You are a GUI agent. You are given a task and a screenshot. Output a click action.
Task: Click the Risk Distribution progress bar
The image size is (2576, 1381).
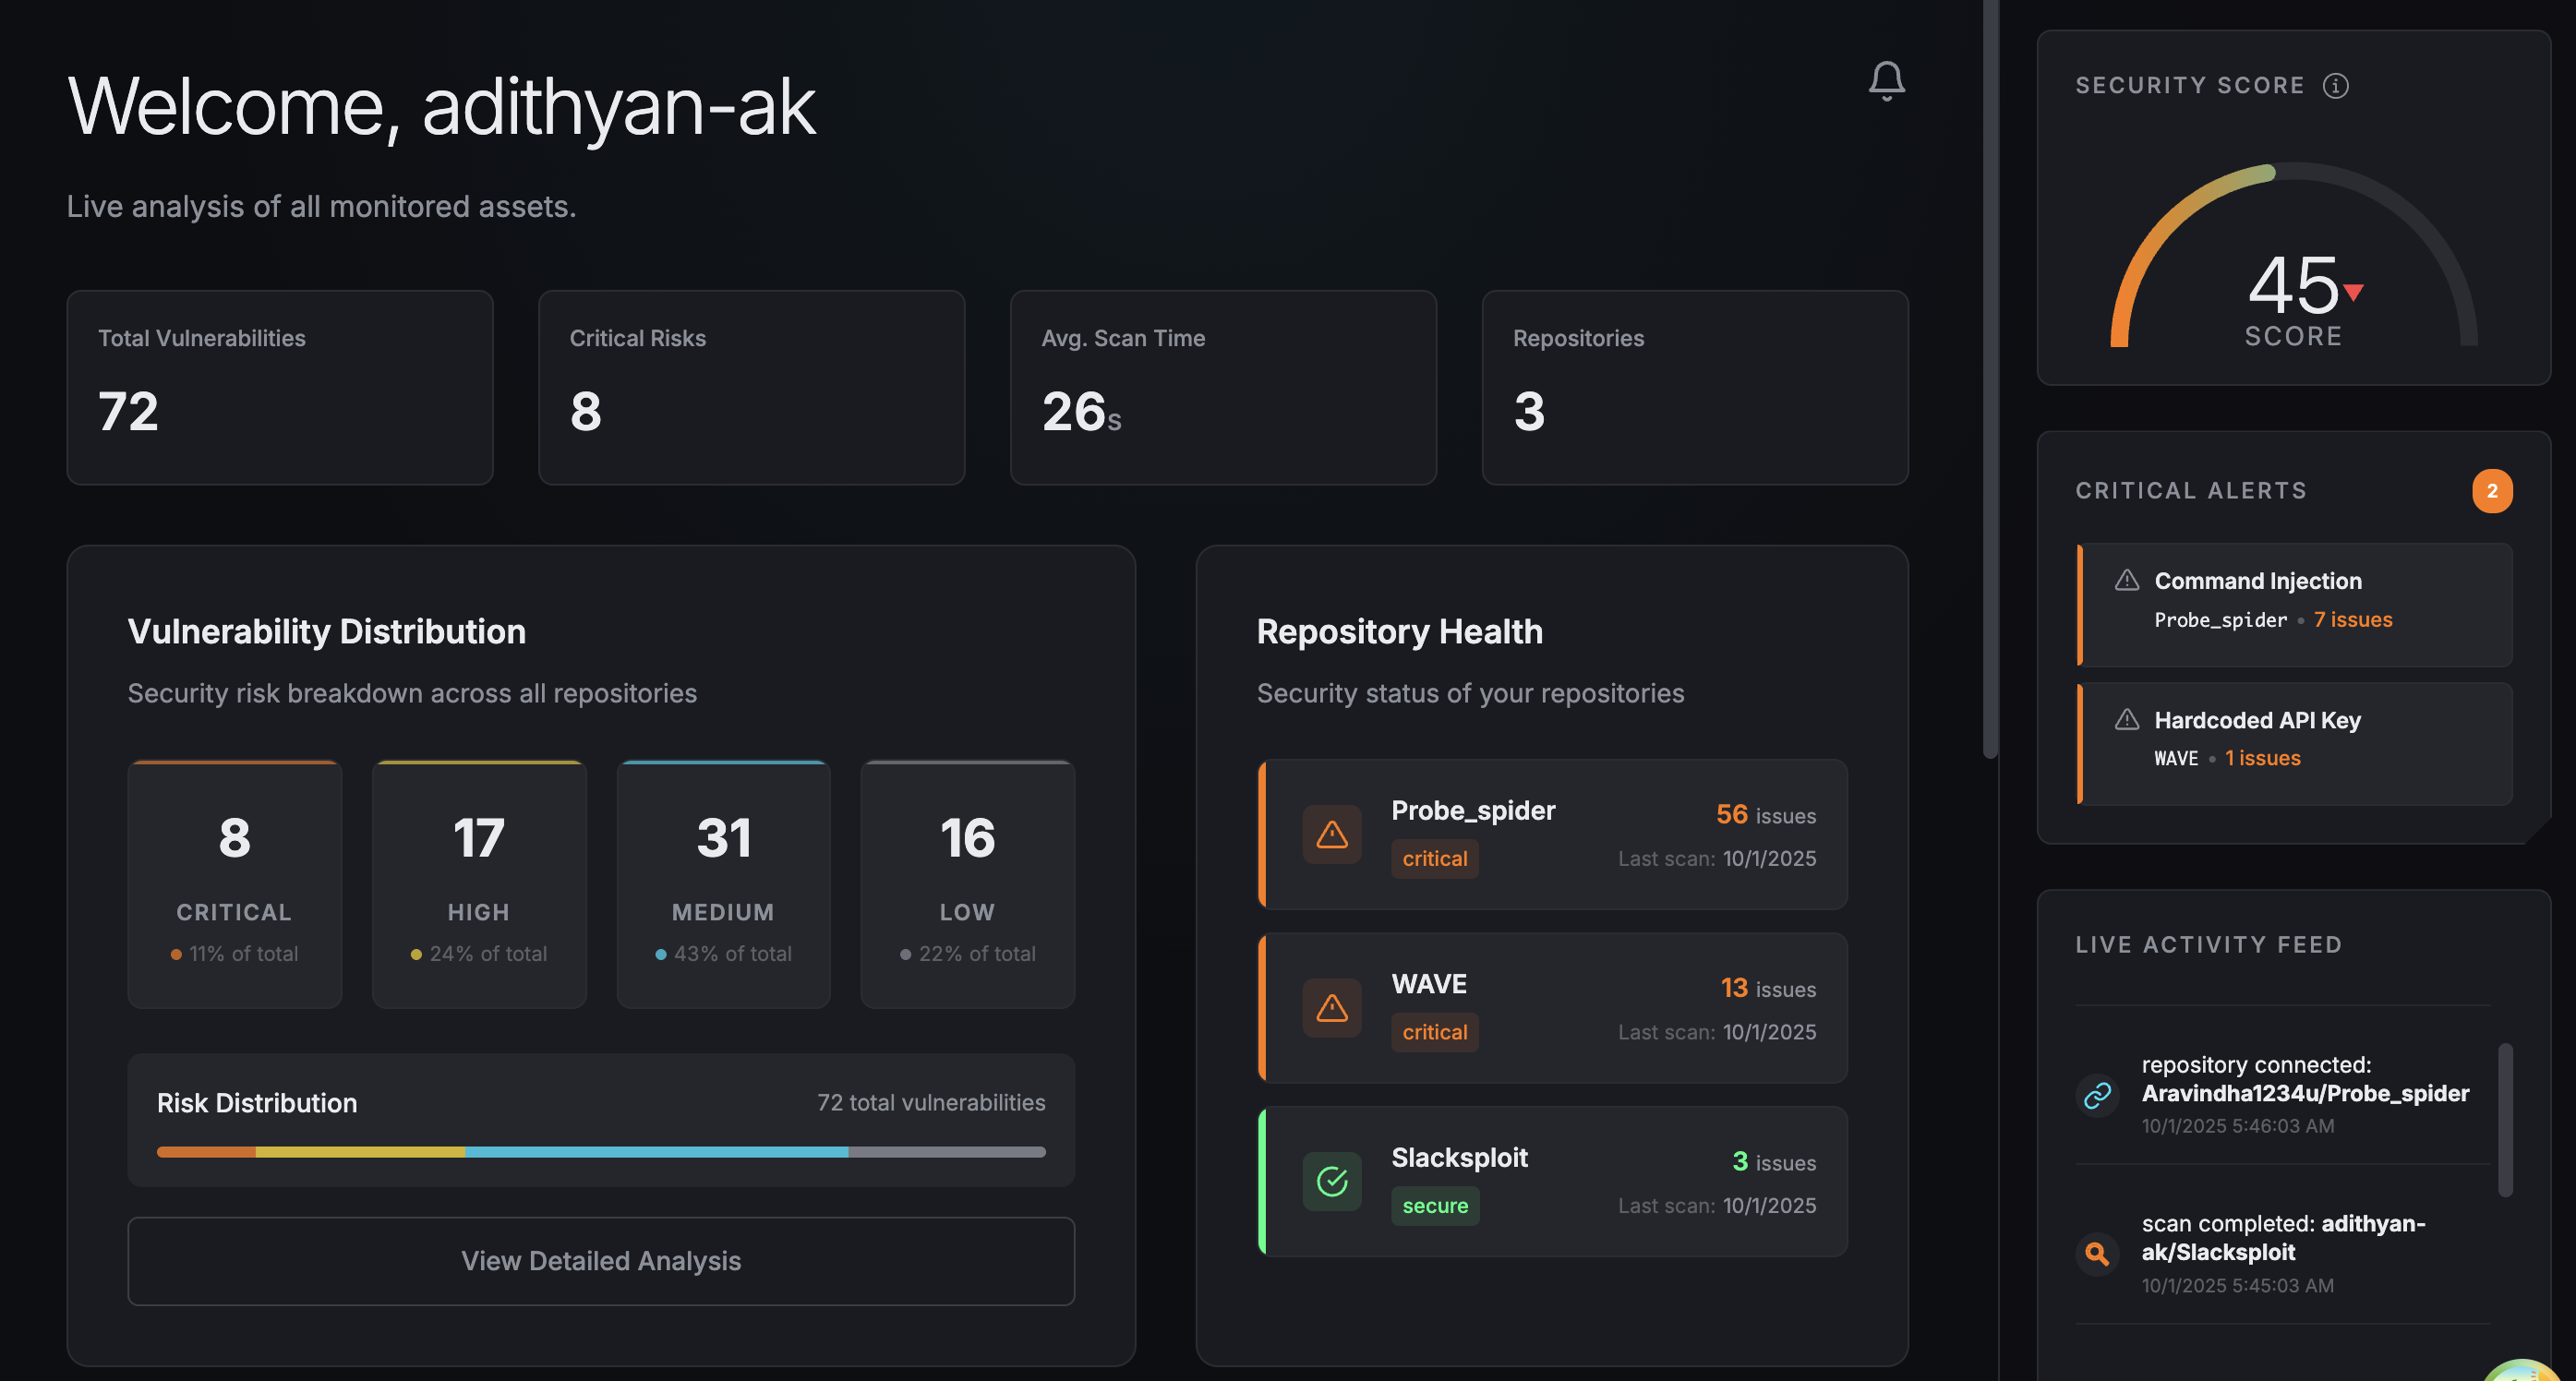[600, 1152]
